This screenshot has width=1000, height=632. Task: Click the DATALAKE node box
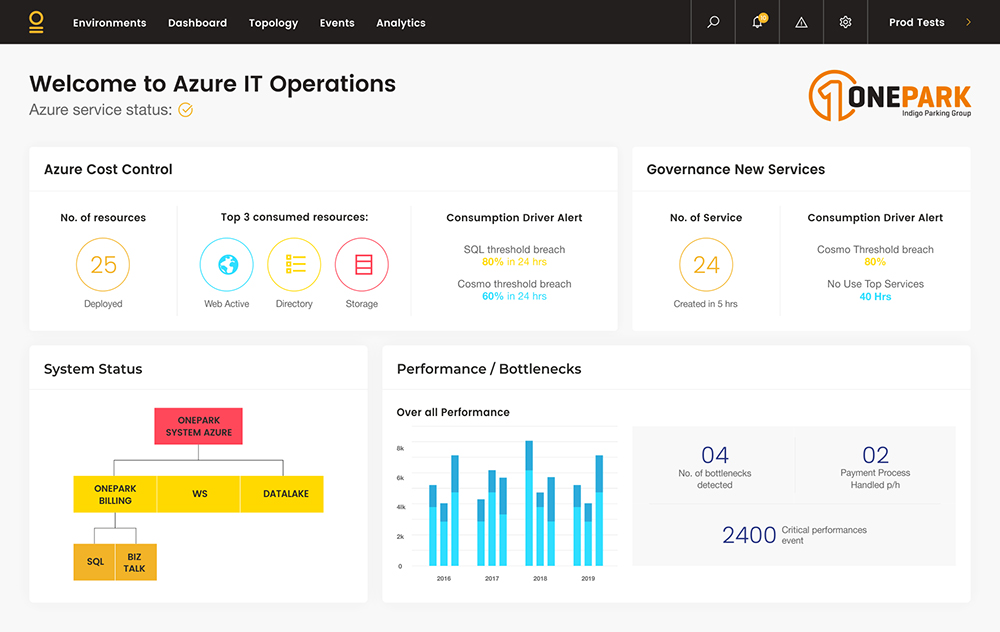coord(286,494)
